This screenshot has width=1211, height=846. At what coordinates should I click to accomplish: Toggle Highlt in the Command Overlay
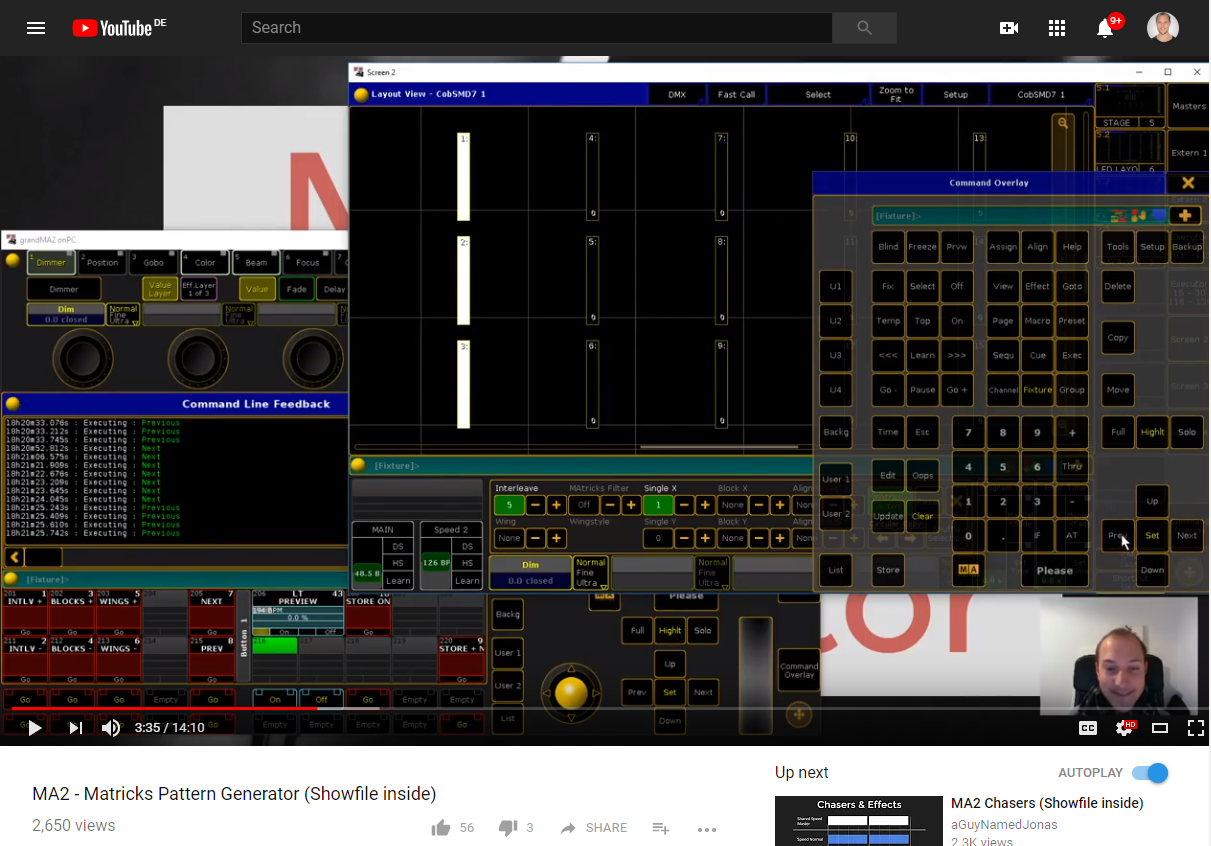coord(1152,433)
